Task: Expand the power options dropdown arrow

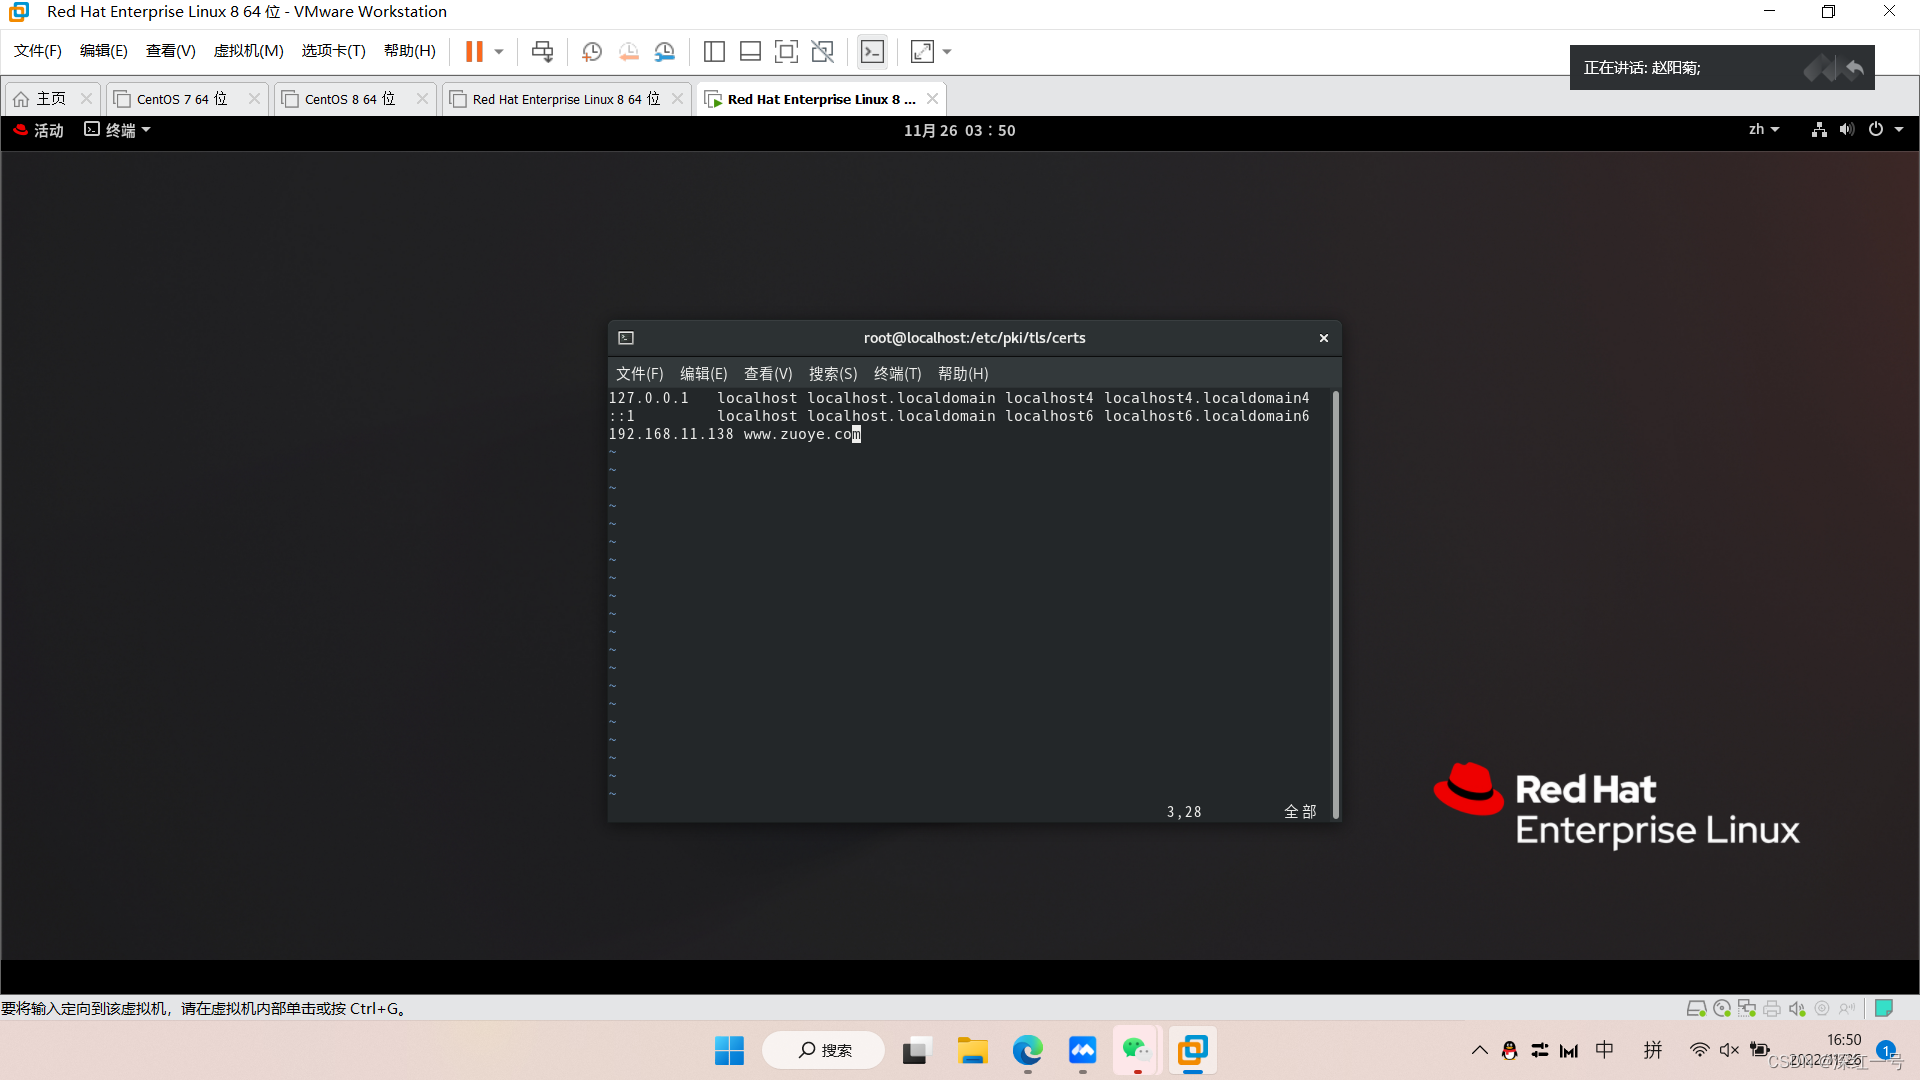Action: point(499,52)
